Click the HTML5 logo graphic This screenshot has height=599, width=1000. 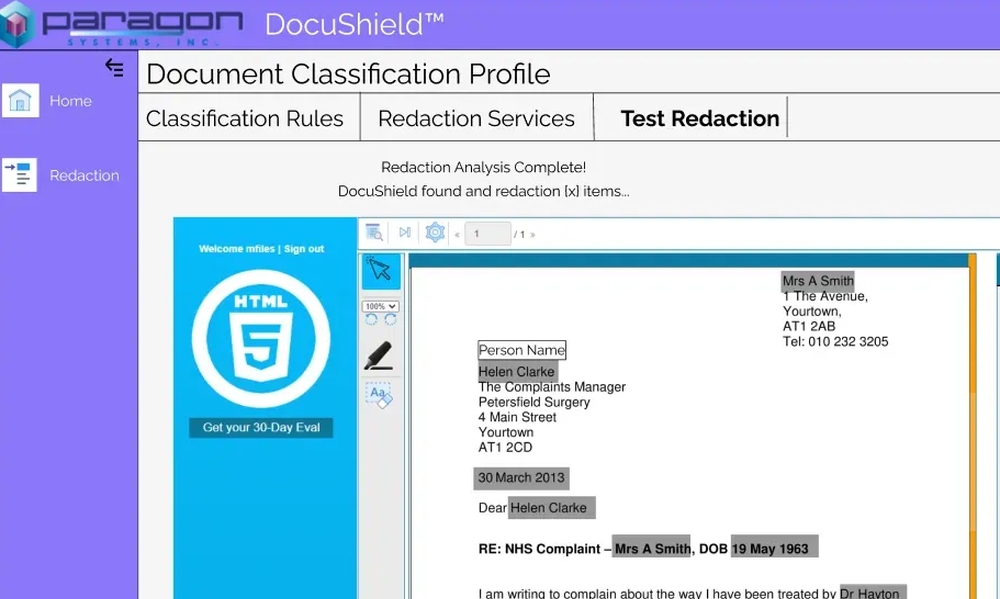261,339
